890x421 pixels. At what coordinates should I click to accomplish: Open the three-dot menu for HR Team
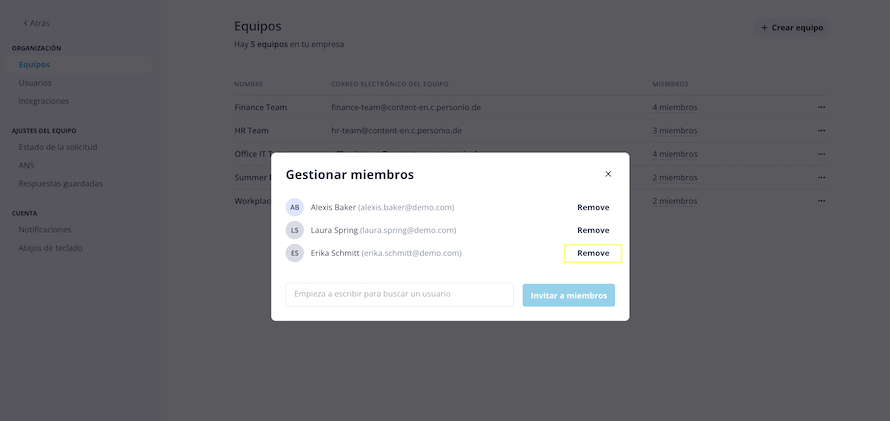pos(821,130)
